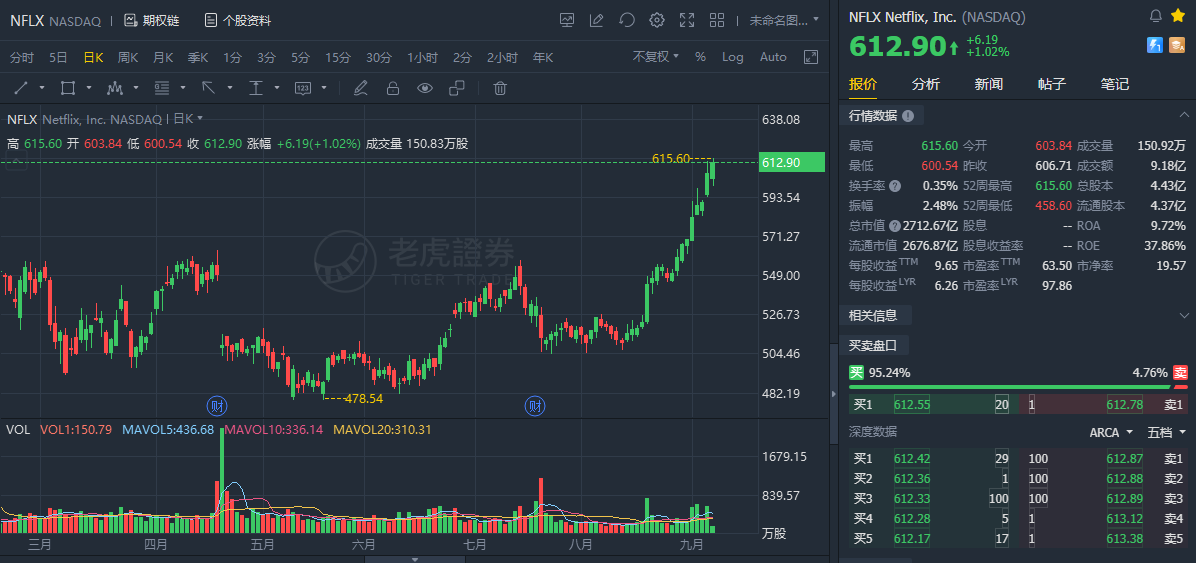Select the 1小时 hourly interval

click(423, 57)
